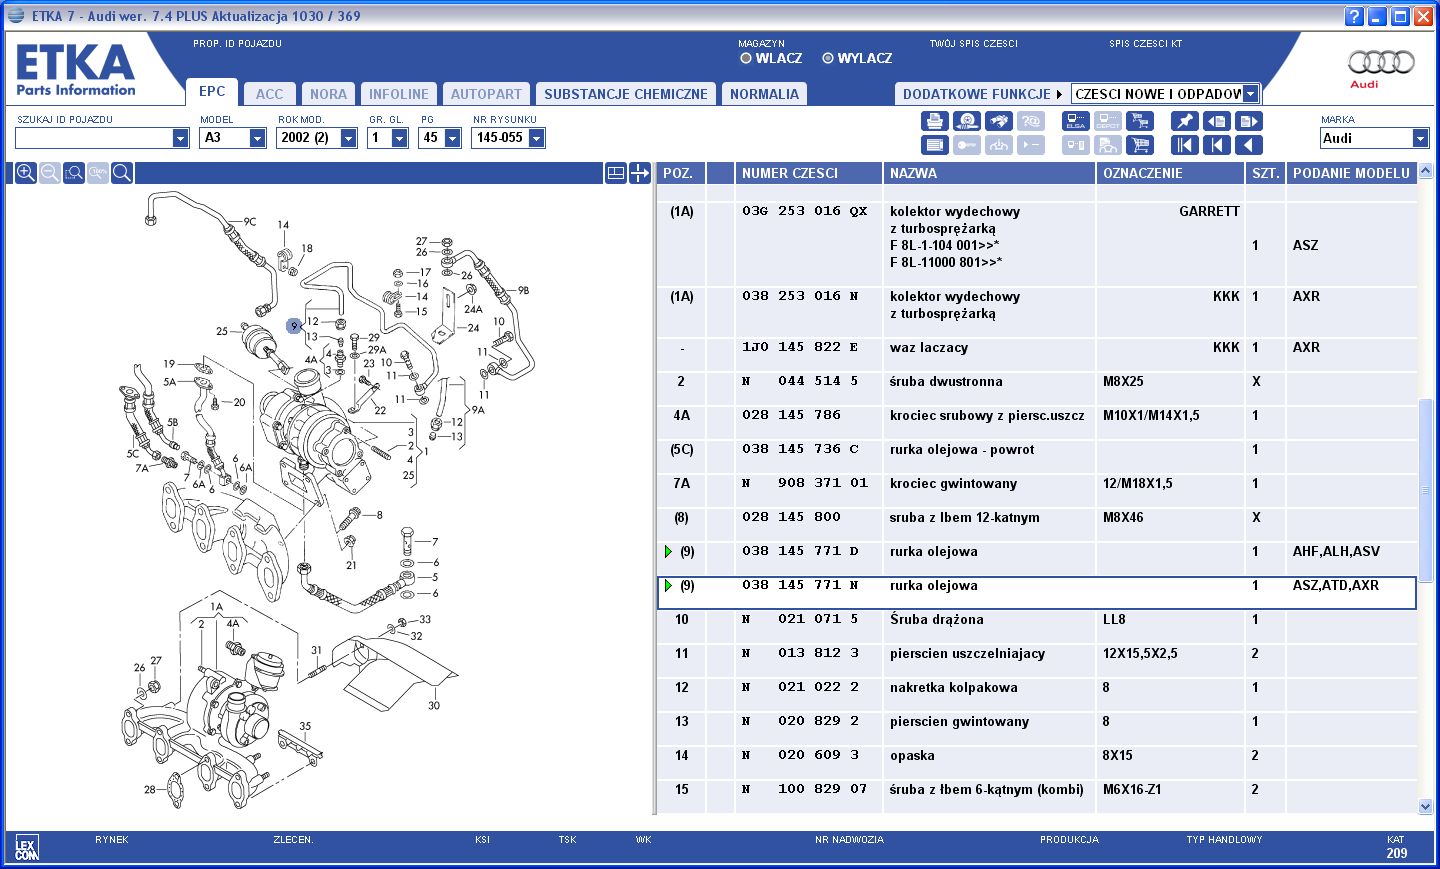Click the POZ. column header
Screen dimensions: 1440x869
click(681, 173)
